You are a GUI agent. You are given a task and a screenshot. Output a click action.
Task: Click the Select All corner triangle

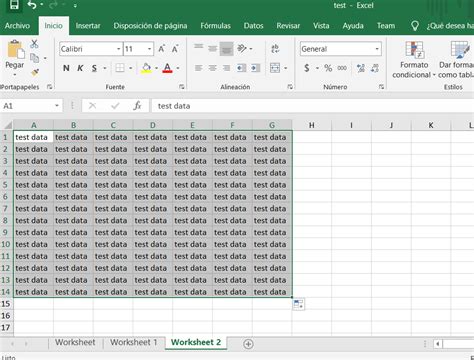(7, 125)
